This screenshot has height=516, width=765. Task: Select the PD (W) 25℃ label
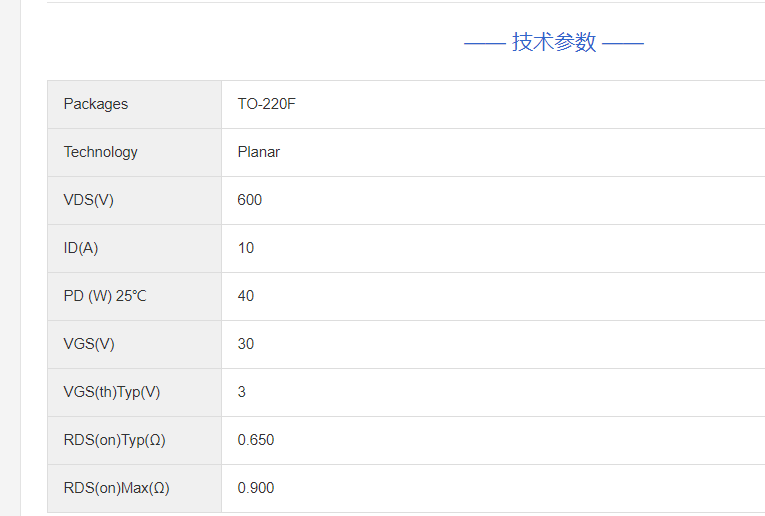(x=105, y=296)
